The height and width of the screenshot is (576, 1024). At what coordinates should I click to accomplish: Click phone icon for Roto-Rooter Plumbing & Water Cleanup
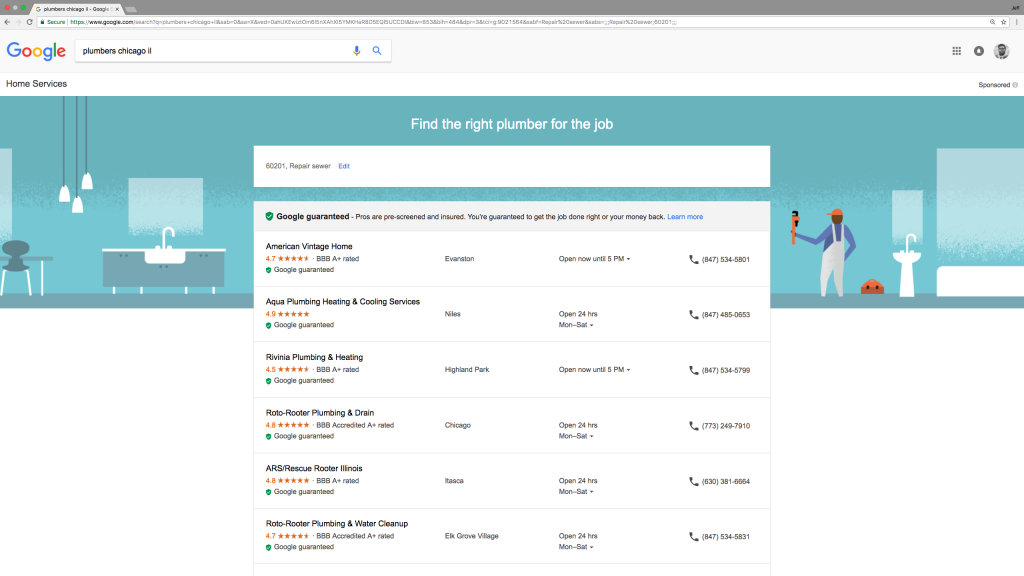pos(694,536)
